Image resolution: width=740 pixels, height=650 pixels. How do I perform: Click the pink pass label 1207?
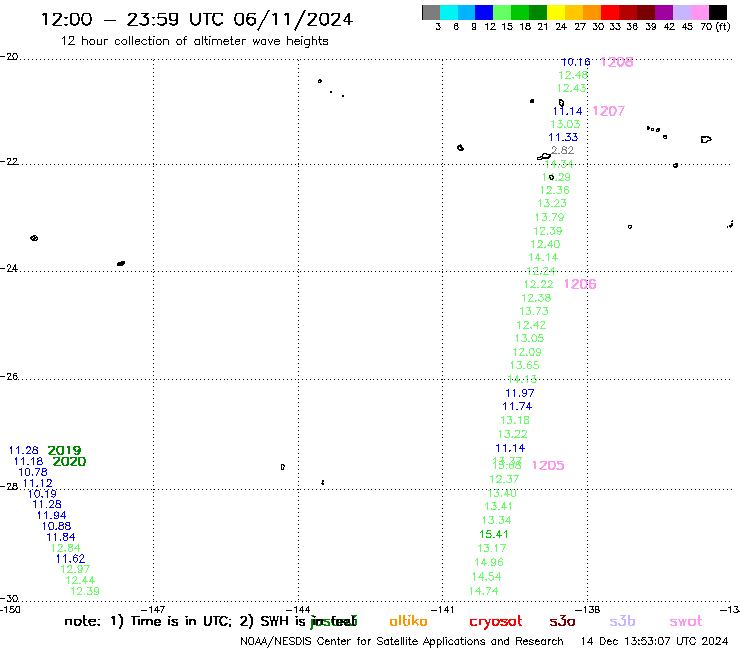pos(608,111)
